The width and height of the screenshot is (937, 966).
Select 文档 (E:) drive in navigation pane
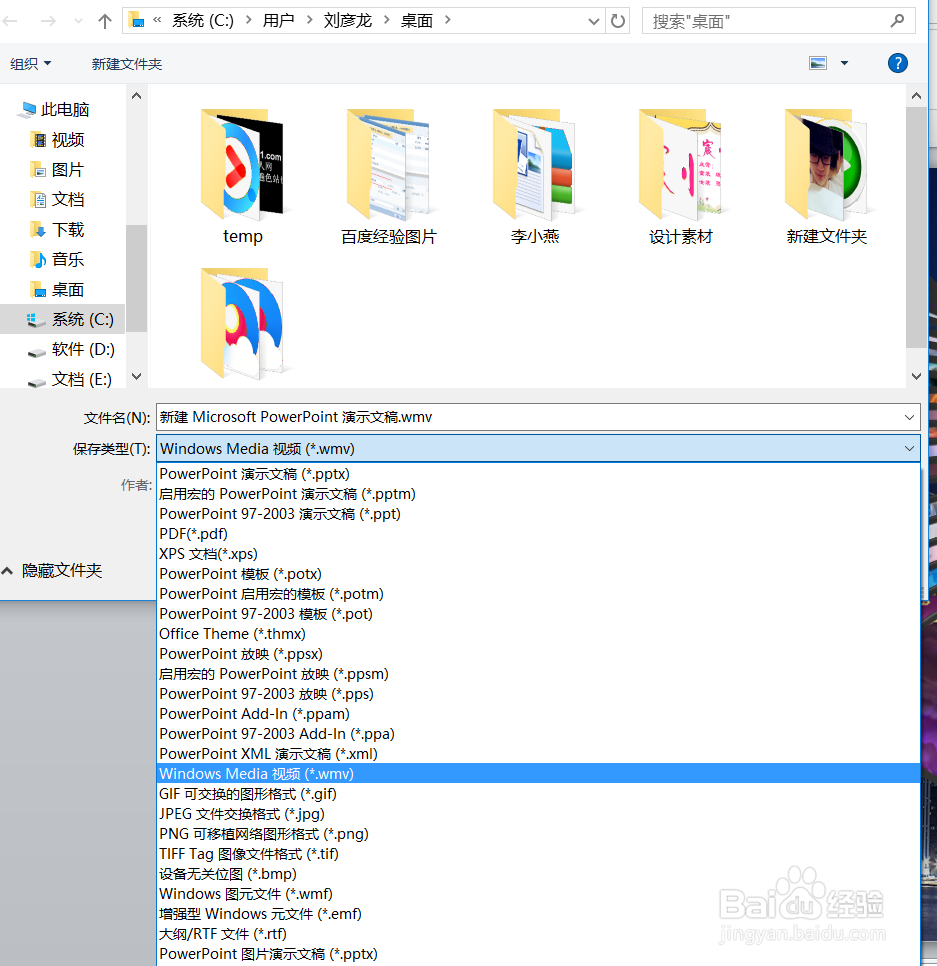click(71, 379)
